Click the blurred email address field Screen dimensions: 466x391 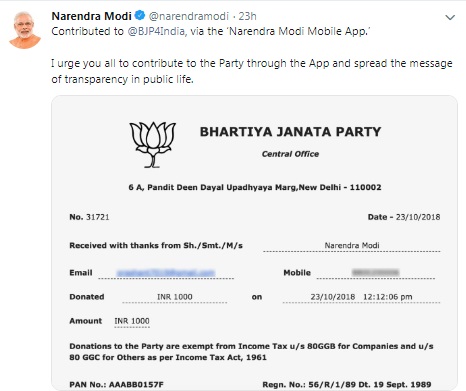click(166, 273)
